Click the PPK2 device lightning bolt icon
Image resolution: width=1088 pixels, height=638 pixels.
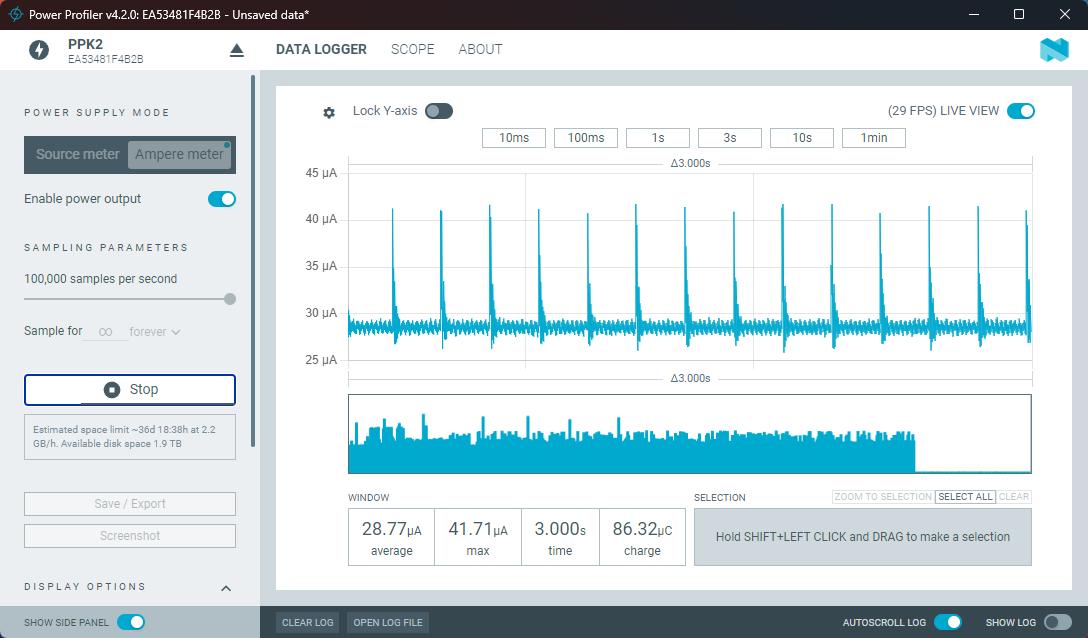point(39,50)
